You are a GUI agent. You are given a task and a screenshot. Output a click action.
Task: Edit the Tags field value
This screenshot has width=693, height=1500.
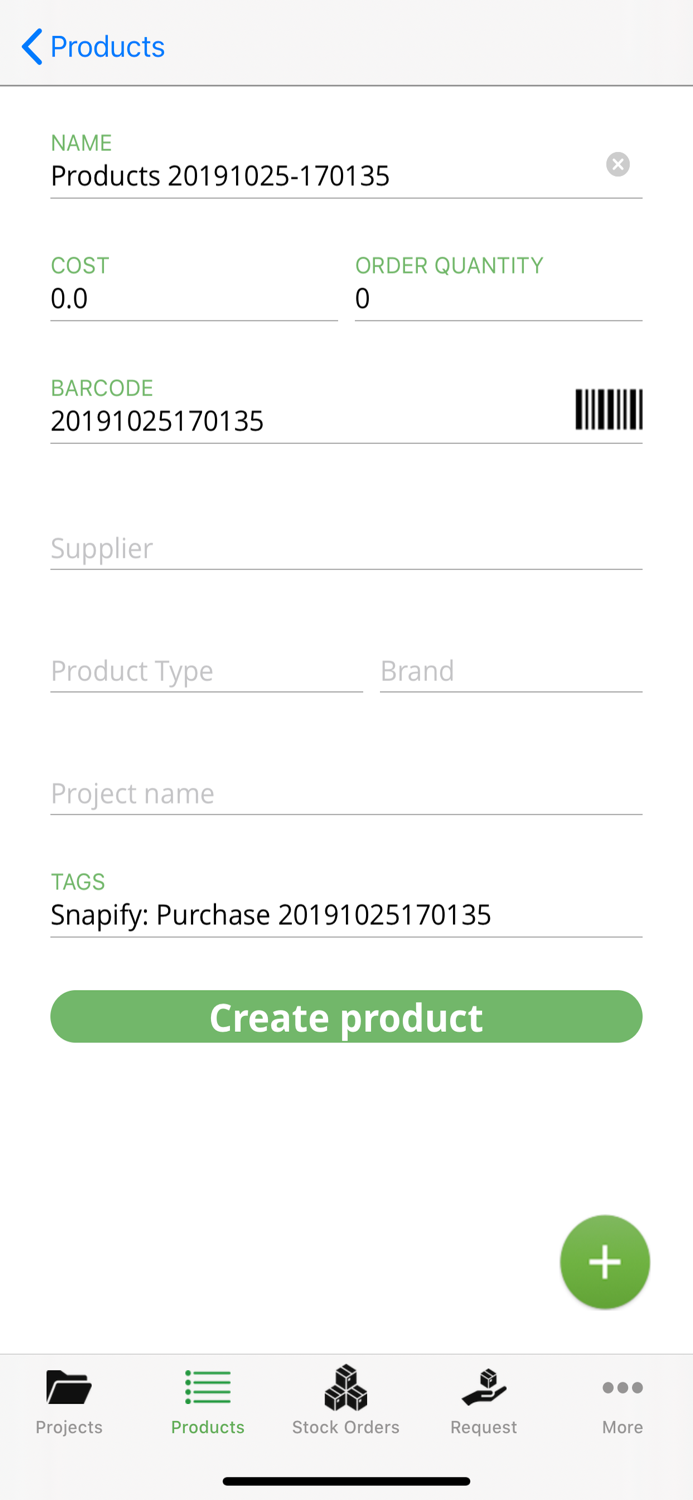point(346,915)
